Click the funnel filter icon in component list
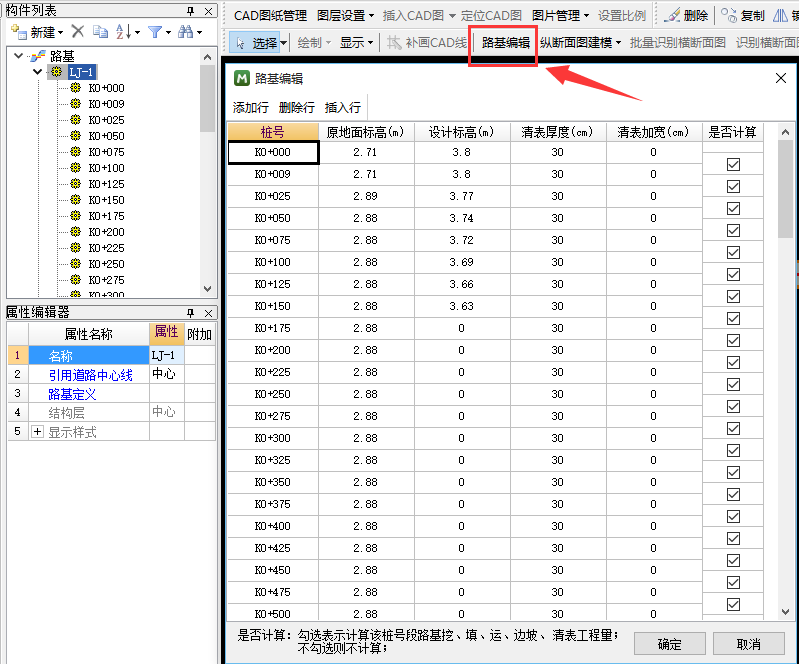Viewport: 799px width, 664px height. click(x=155, y=32)
